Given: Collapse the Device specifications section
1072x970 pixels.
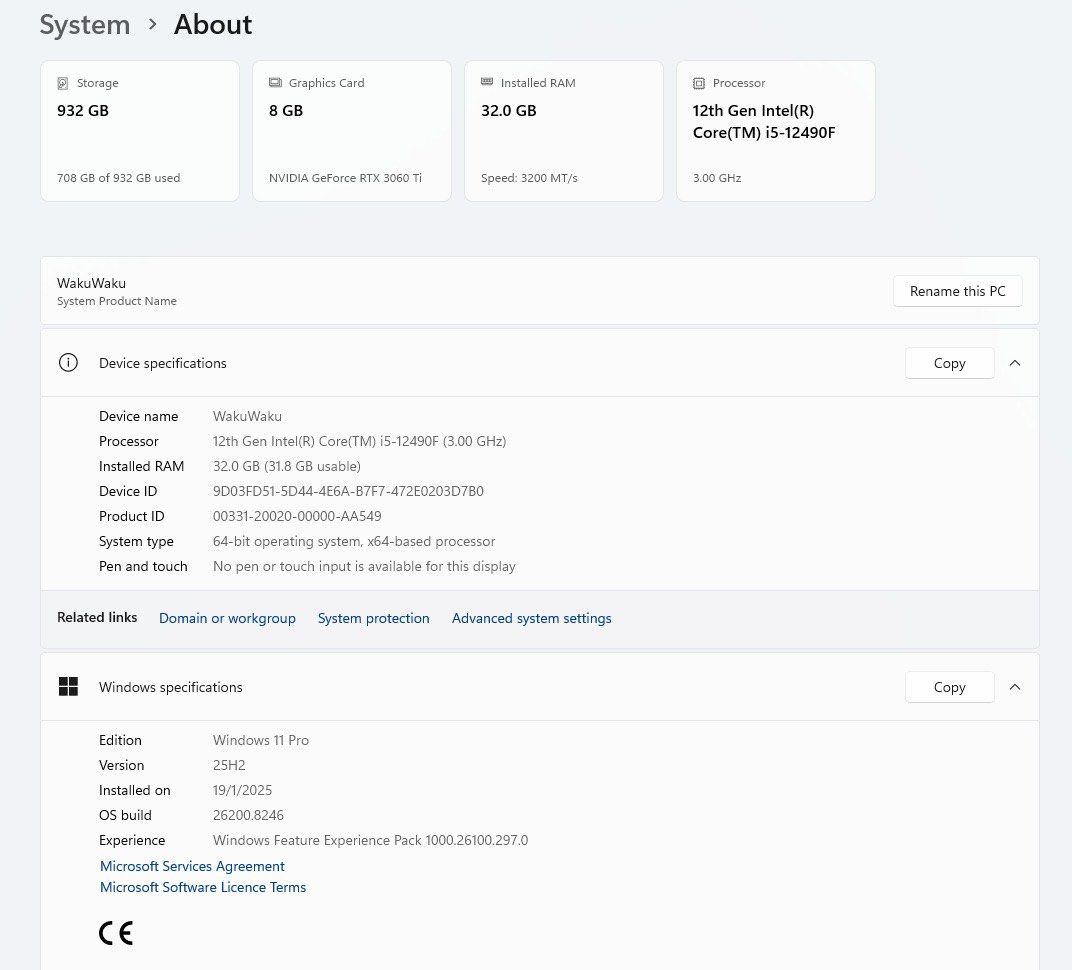Looking at the screenshot, I should tap(1015, 363).
